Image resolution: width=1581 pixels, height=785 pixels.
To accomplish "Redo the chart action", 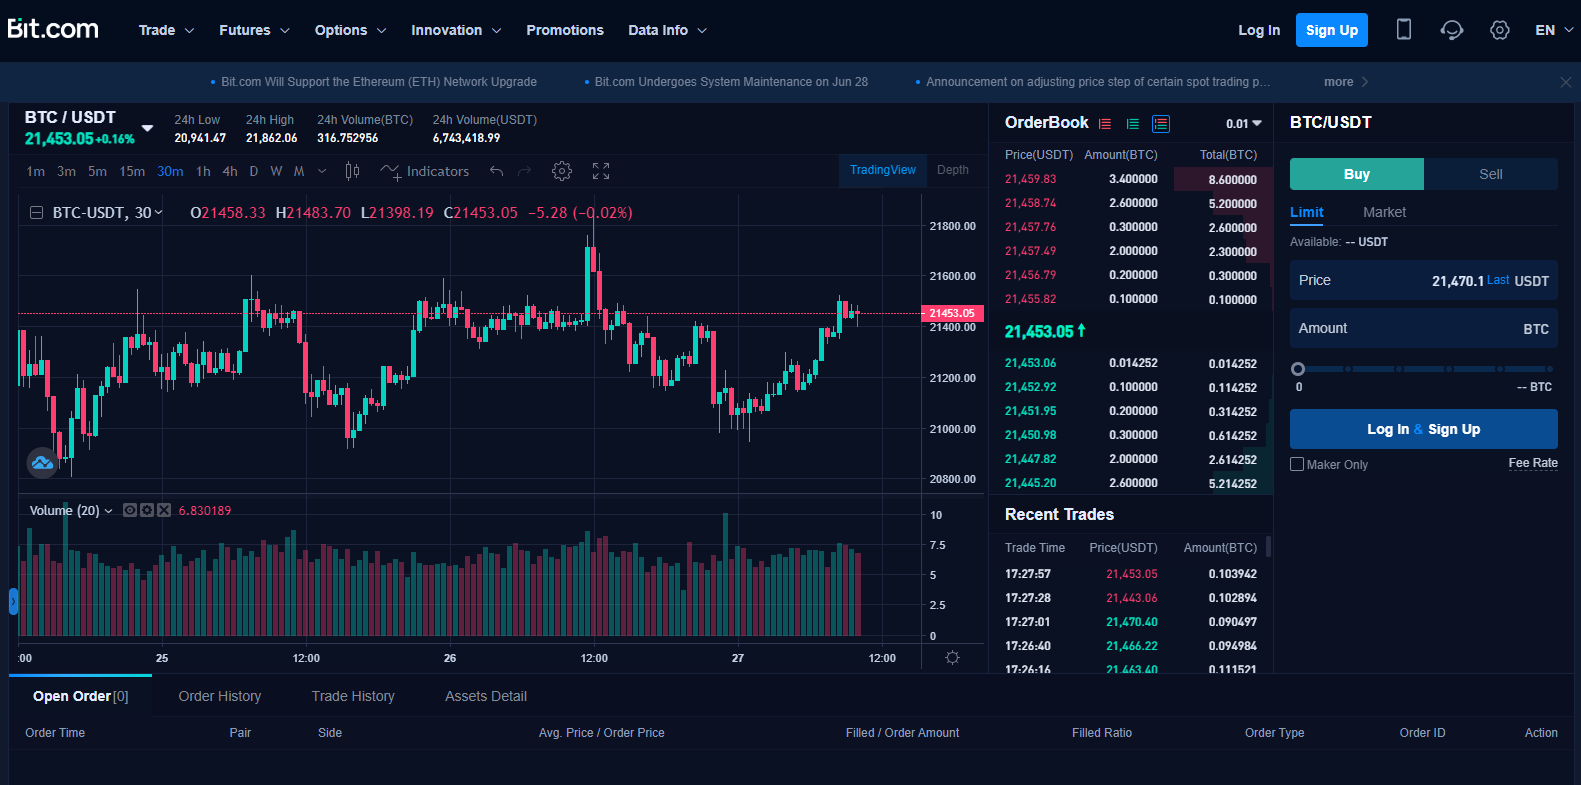I will [525, 171].
